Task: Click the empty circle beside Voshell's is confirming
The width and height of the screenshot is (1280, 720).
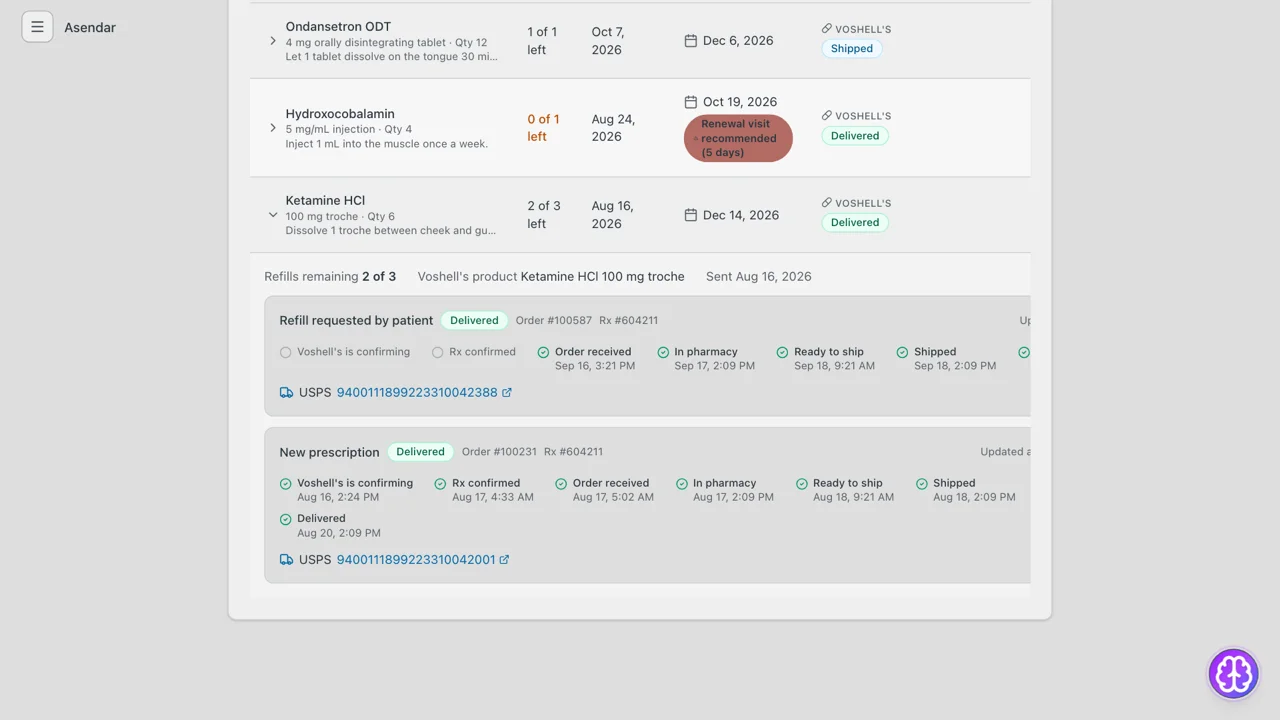Action: tap(286, 352)
